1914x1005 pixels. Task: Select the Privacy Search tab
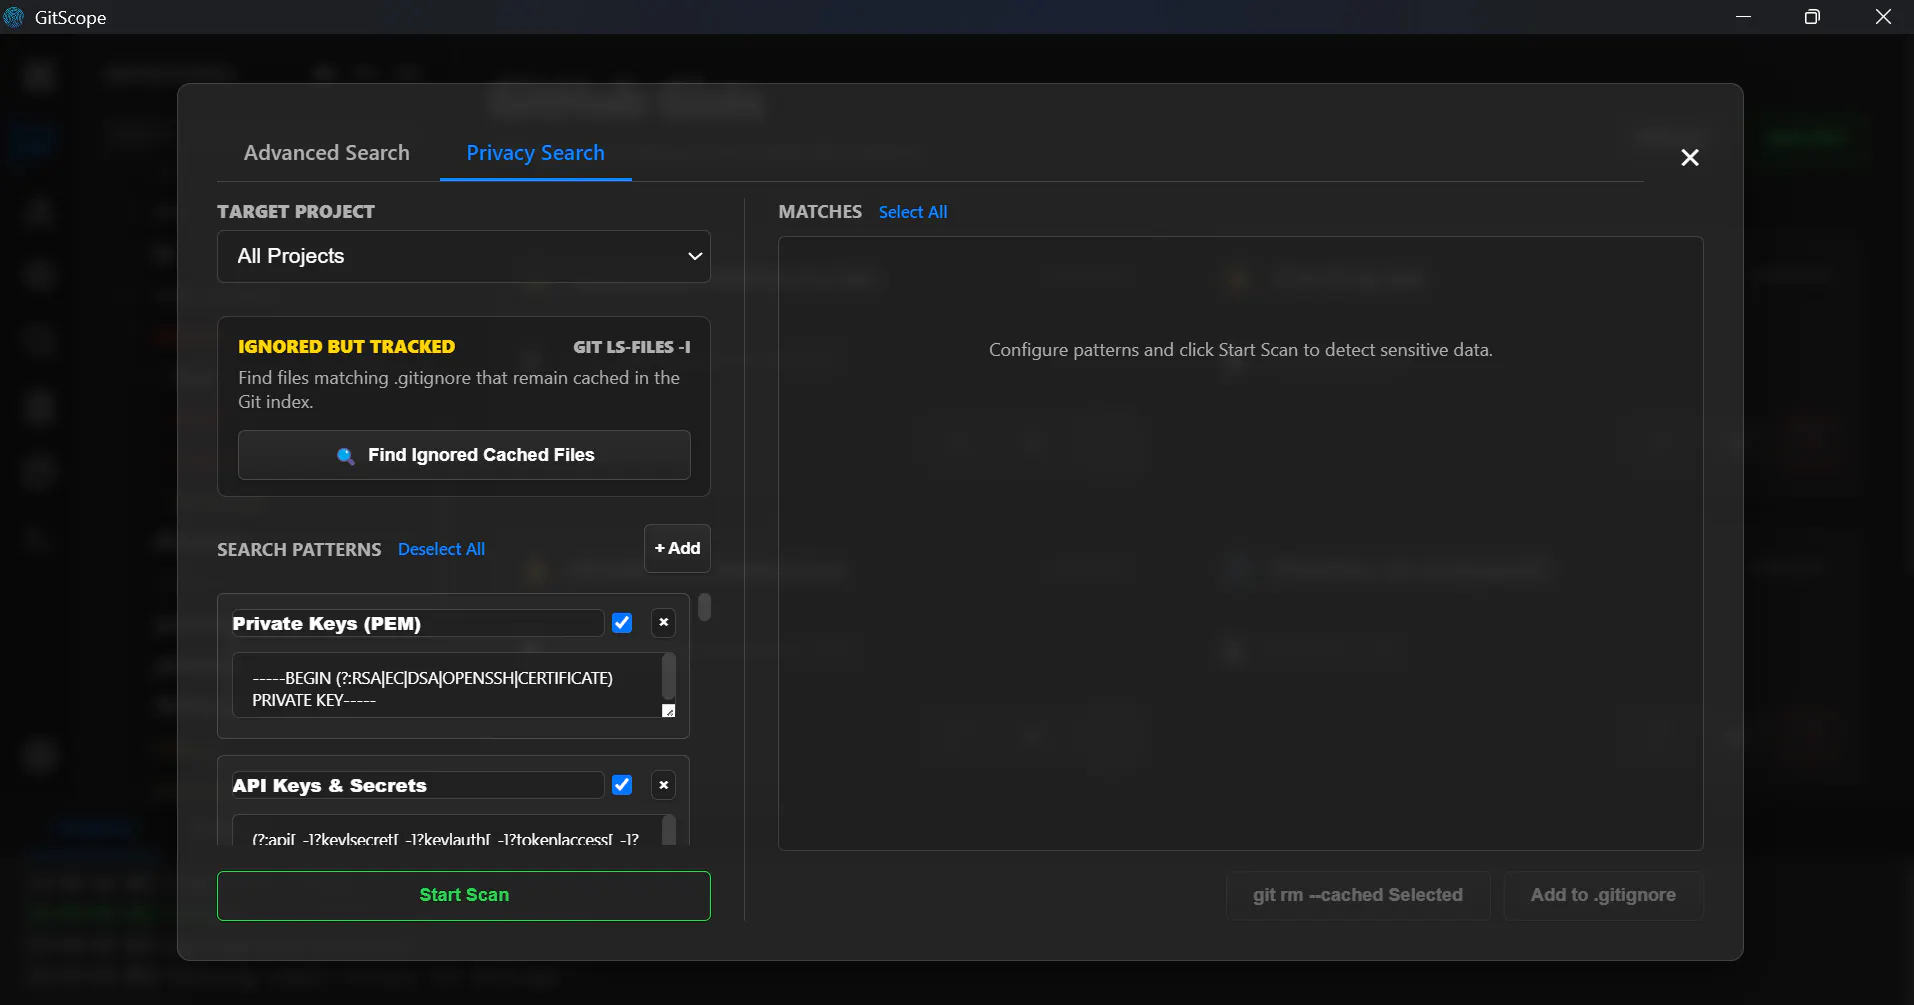pos(535,153)
